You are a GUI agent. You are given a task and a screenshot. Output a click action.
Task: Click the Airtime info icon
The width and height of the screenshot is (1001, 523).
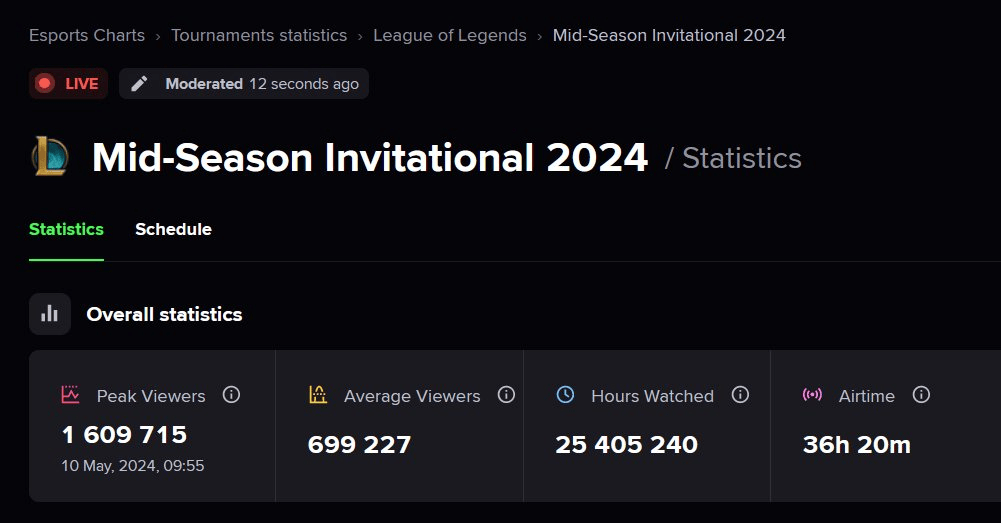coord(921,395)
